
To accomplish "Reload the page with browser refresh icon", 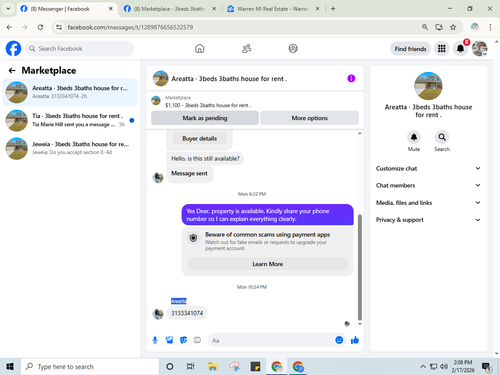I will point(40,27).
